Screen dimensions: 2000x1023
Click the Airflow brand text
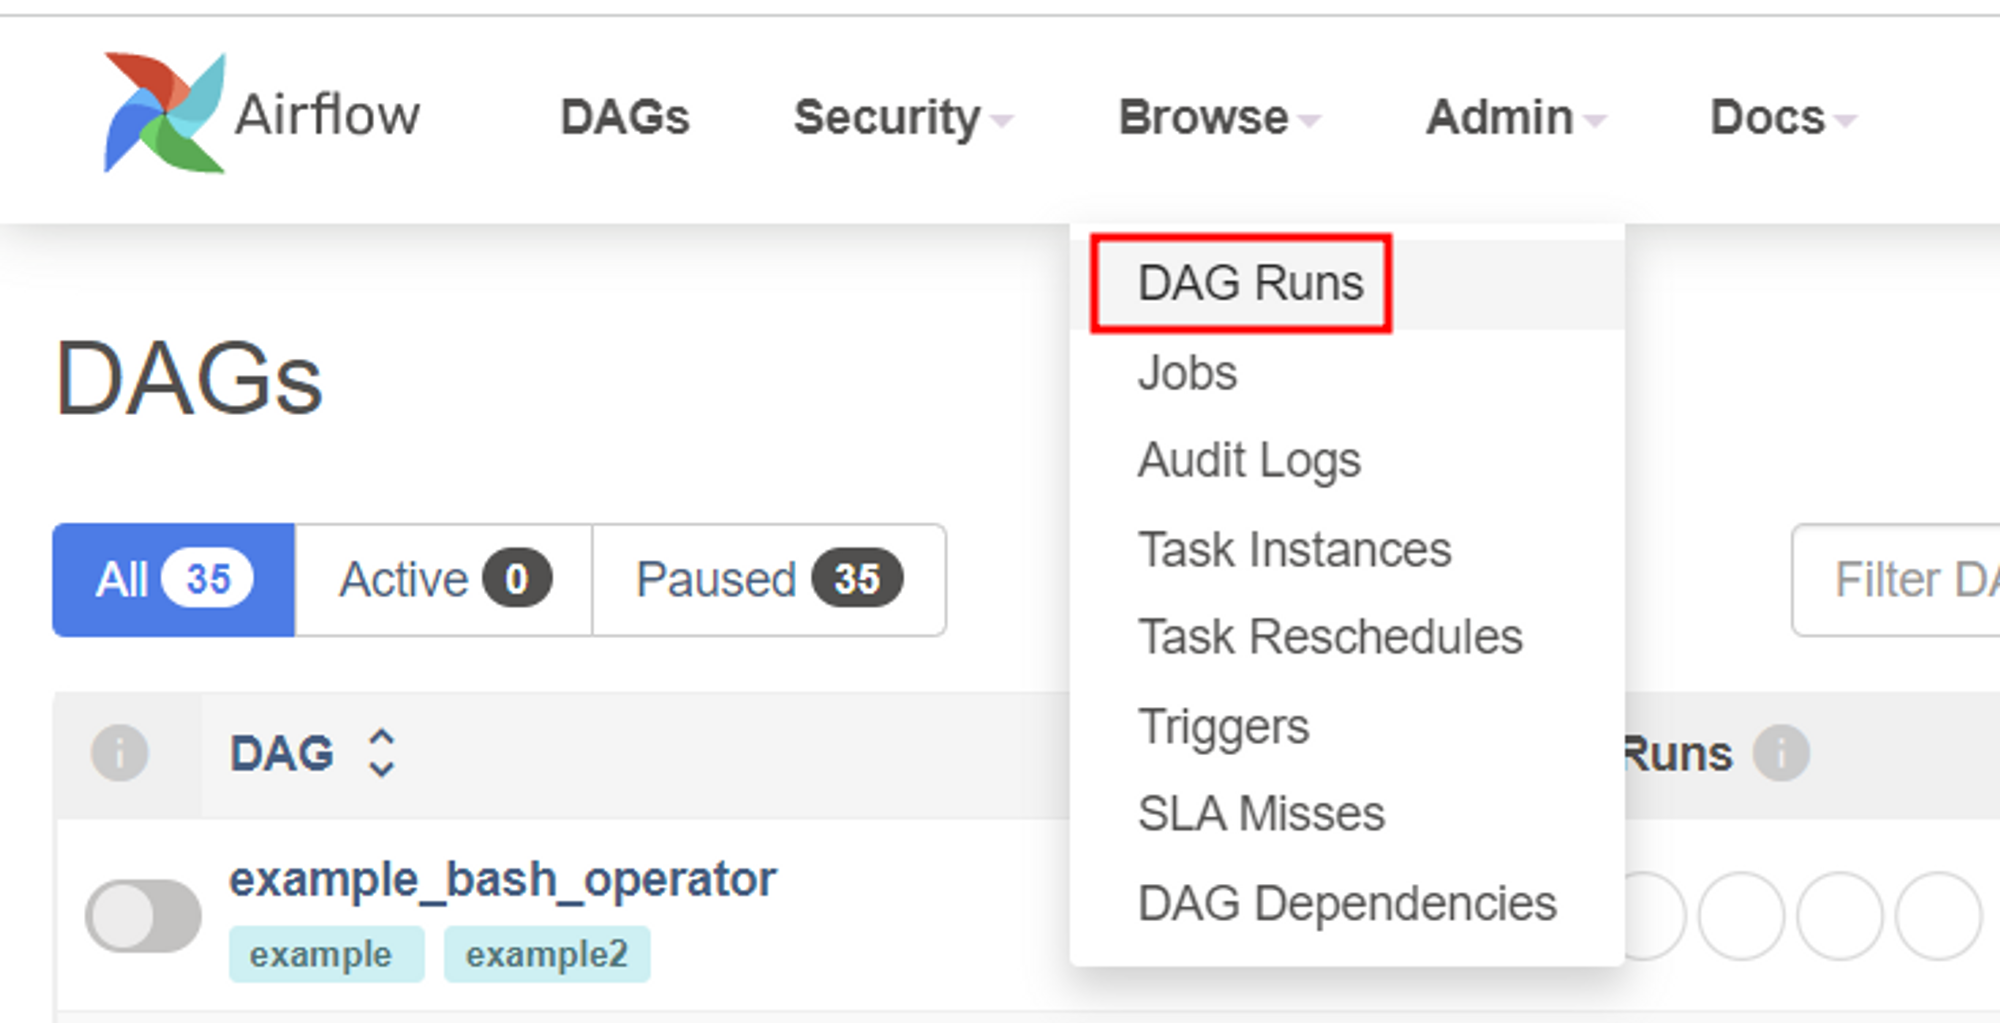click(x=327, y=114)
